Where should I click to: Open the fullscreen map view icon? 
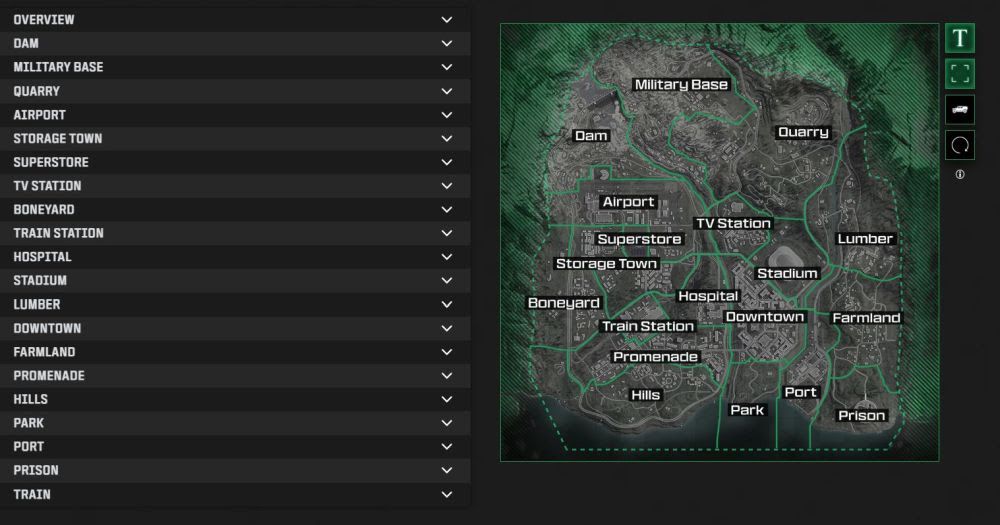[x=960, y=74]
